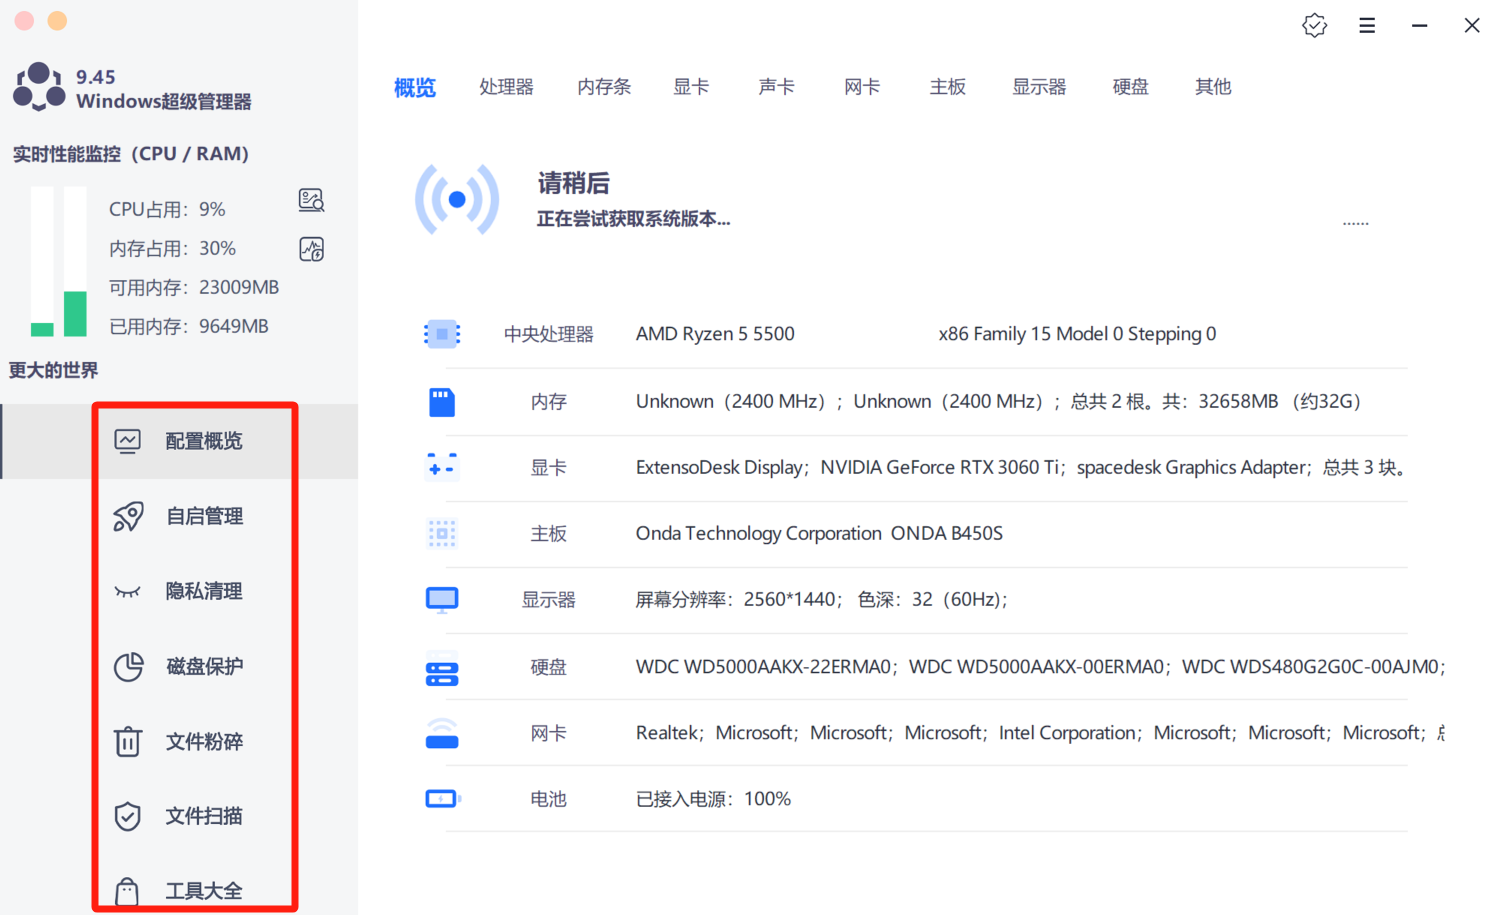Click the 已用内存：9649MB text

pos(189,327)
